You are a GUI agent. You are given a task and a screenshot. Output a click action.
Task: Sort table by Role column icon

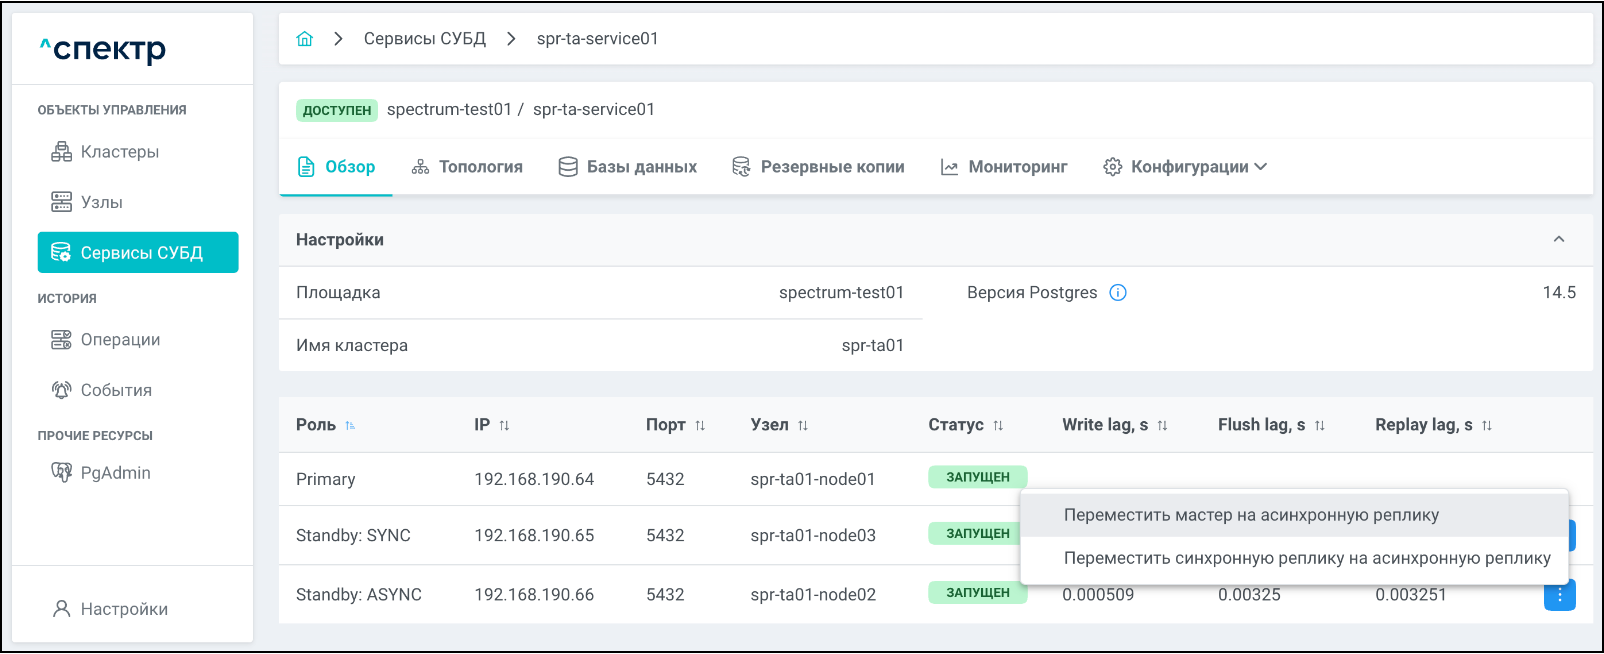(x=350, y=426)
